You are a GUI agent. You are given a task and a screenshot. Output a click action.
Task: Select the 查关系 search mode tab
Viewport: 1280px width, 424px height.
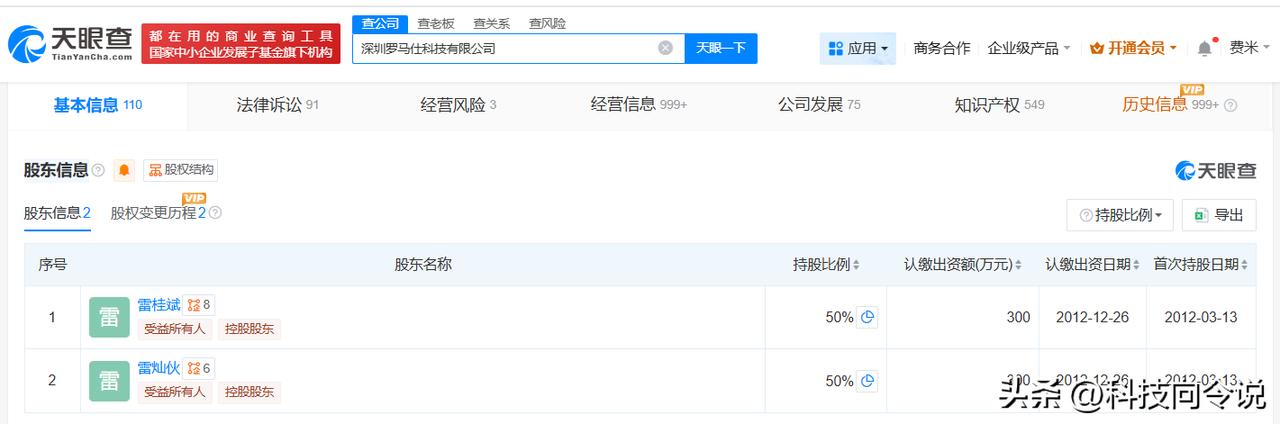491,23
